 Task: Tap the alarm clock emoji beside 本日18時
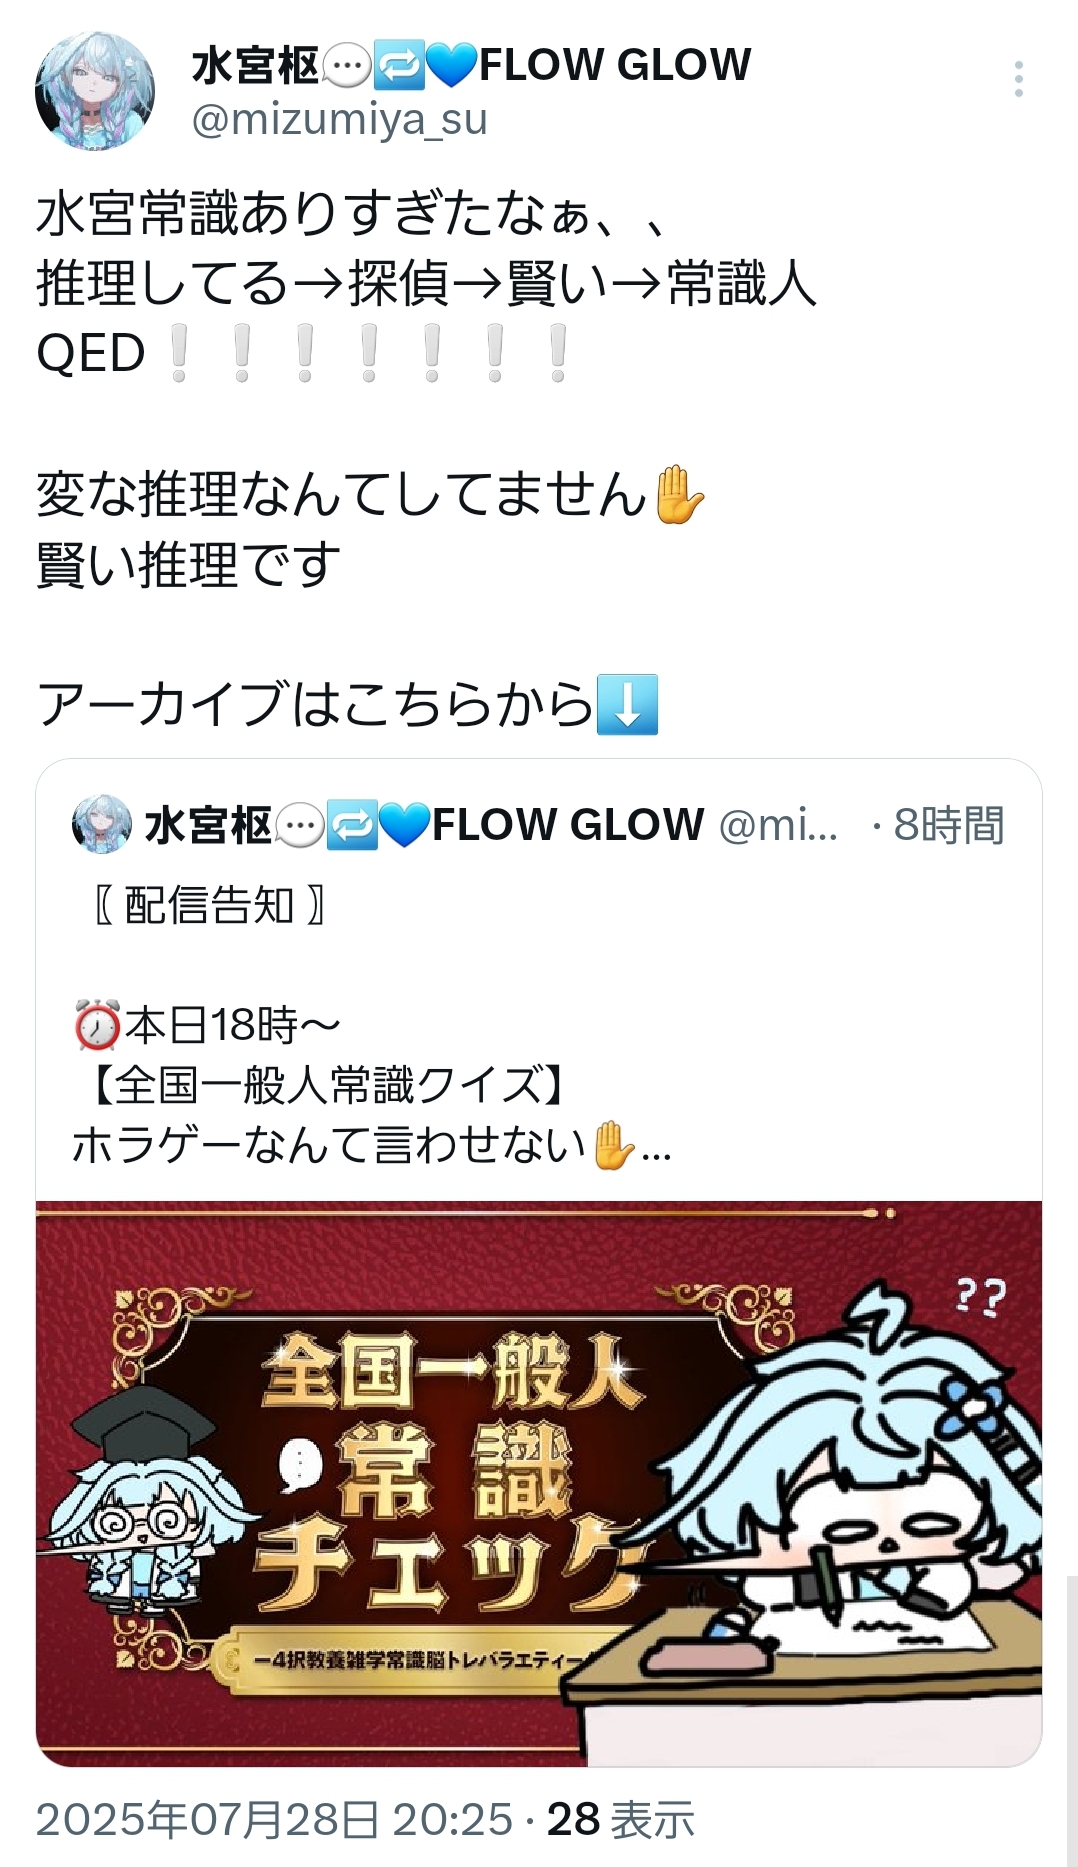click(x=98, y=1025)
